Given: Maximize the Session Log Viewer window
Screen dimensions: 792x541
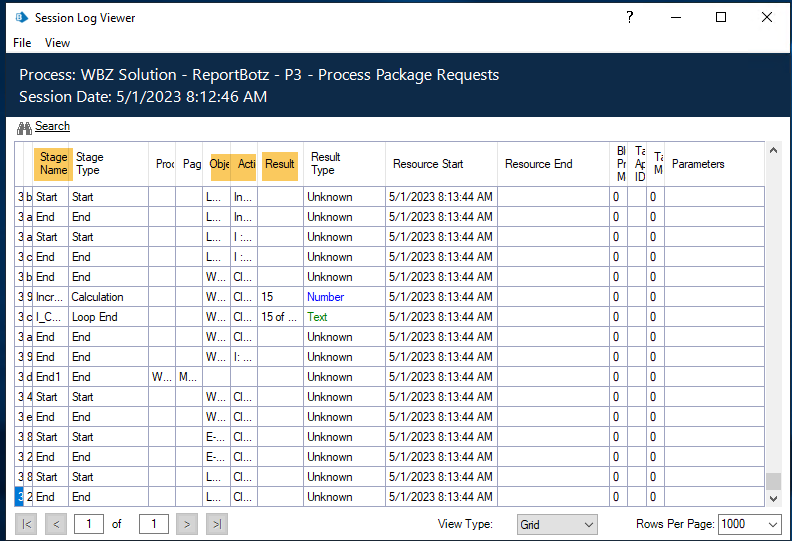Looking at the screenshot, I should (x=721, y=17).
